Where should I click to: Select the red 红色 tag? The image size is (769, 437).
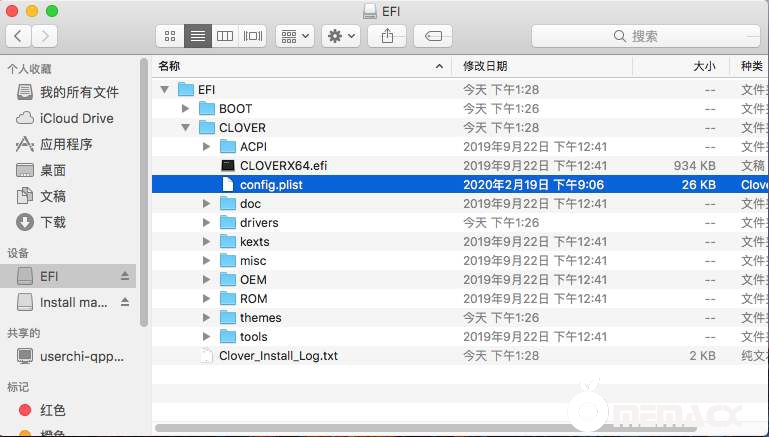[53, 410]
